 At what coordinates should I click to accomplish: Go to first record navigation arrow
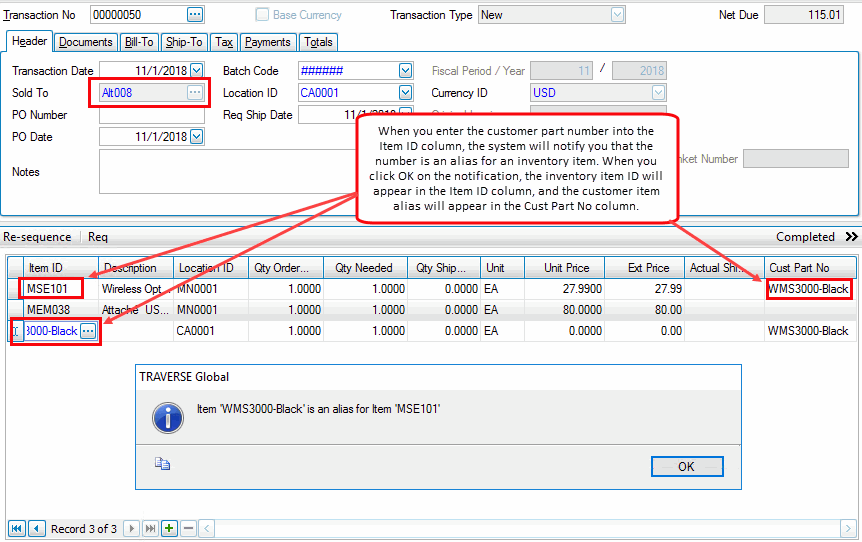pos(17,528)
